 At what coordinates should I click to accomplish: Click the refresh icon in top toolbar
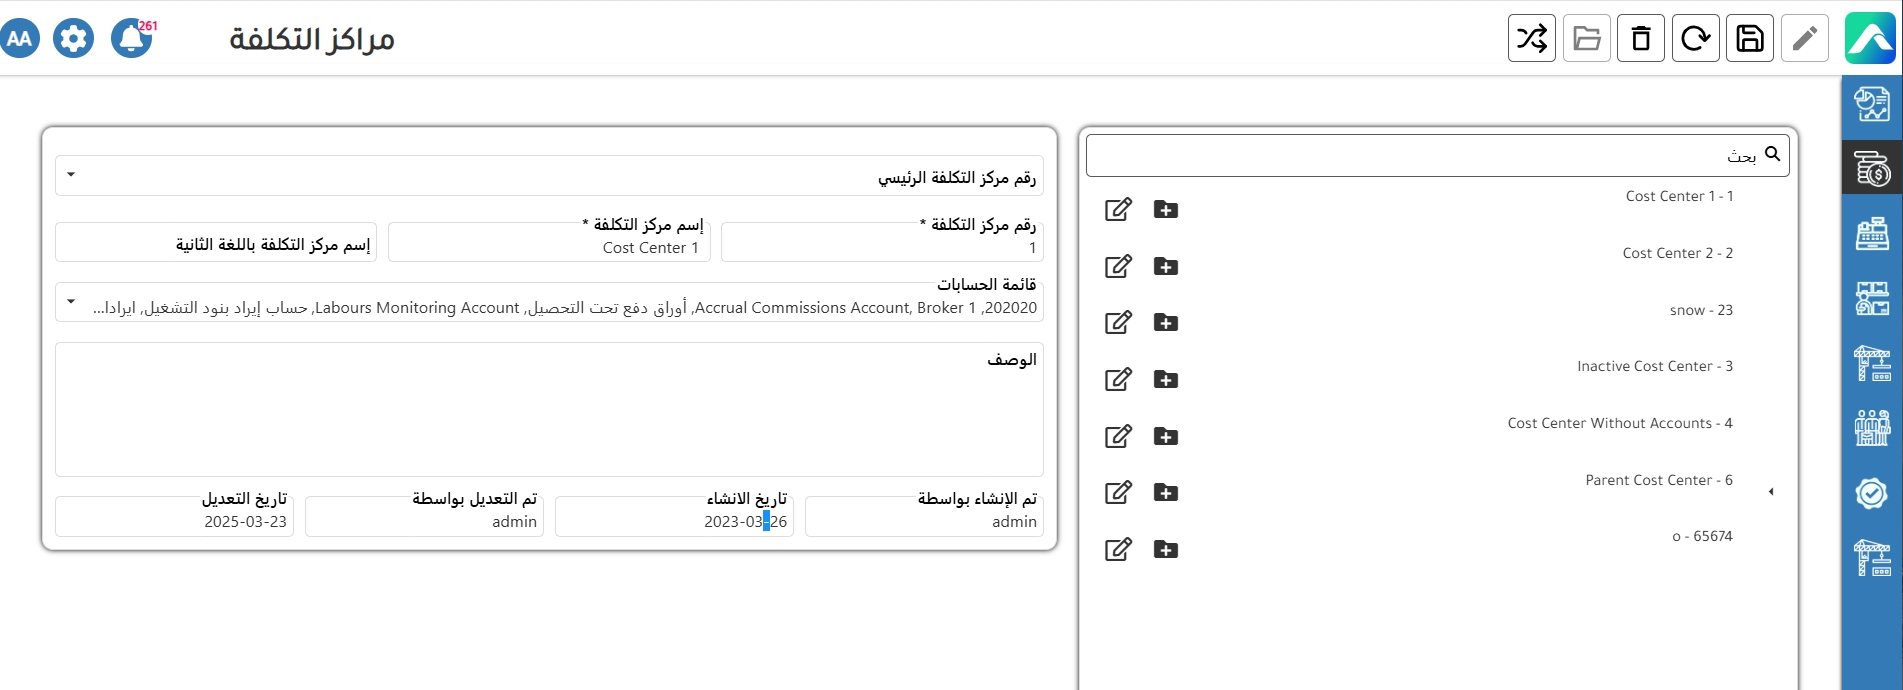pyautogui.click(x=1695, y=39)
